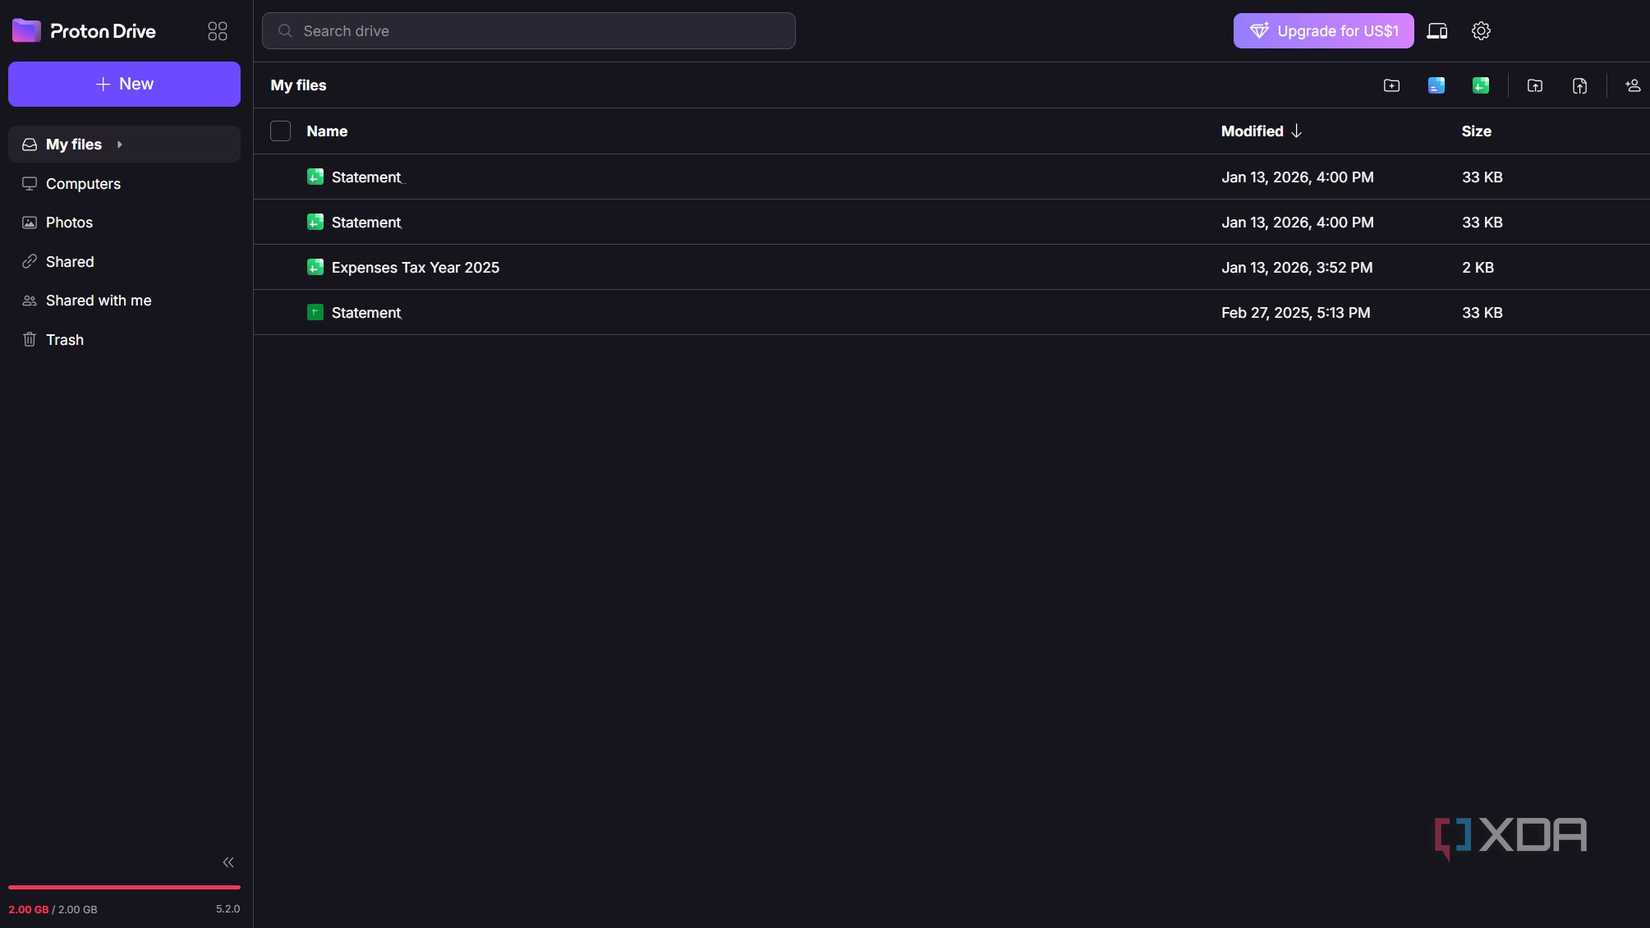1650x928 pixels.
Task: Collapse the sidebar with double chevron
Action: coord(228,862)
